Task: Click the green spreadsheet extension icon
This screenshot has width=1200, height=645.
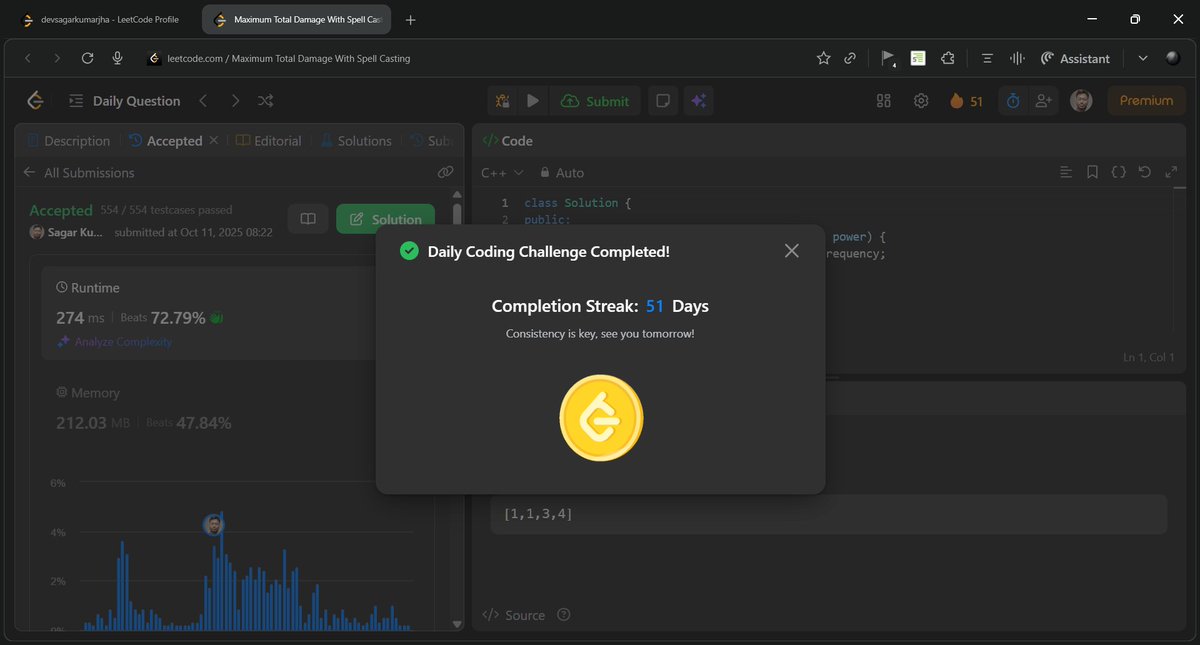Action: click(x=918, y=58)
